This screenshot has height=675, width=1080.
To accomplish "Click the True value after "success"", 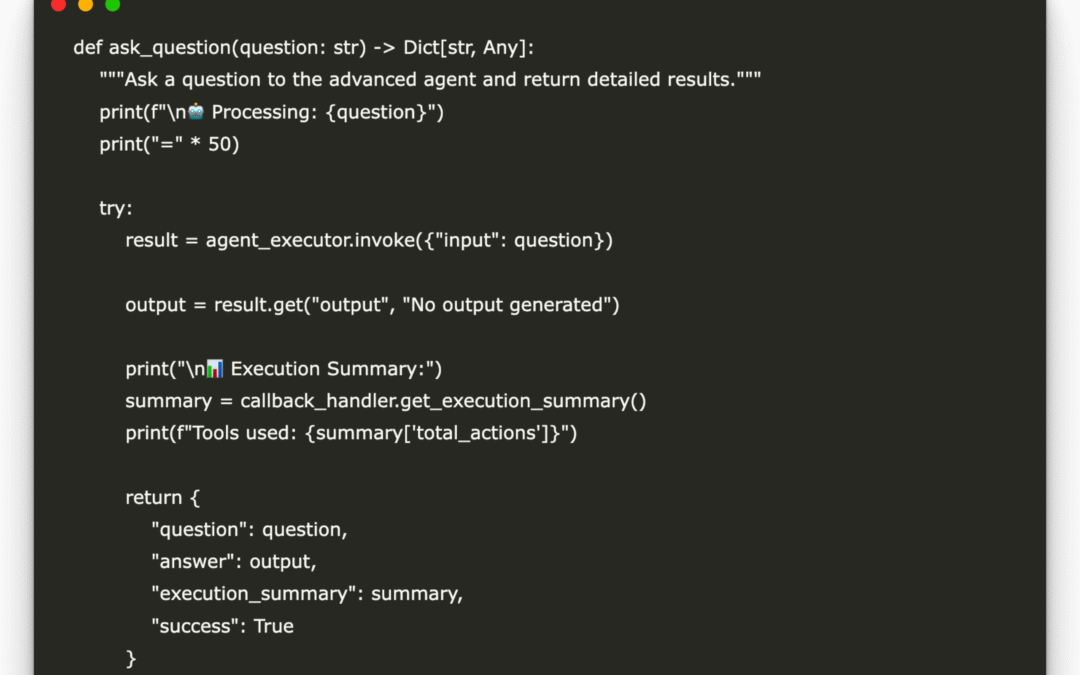I will (x=274, y=626).
